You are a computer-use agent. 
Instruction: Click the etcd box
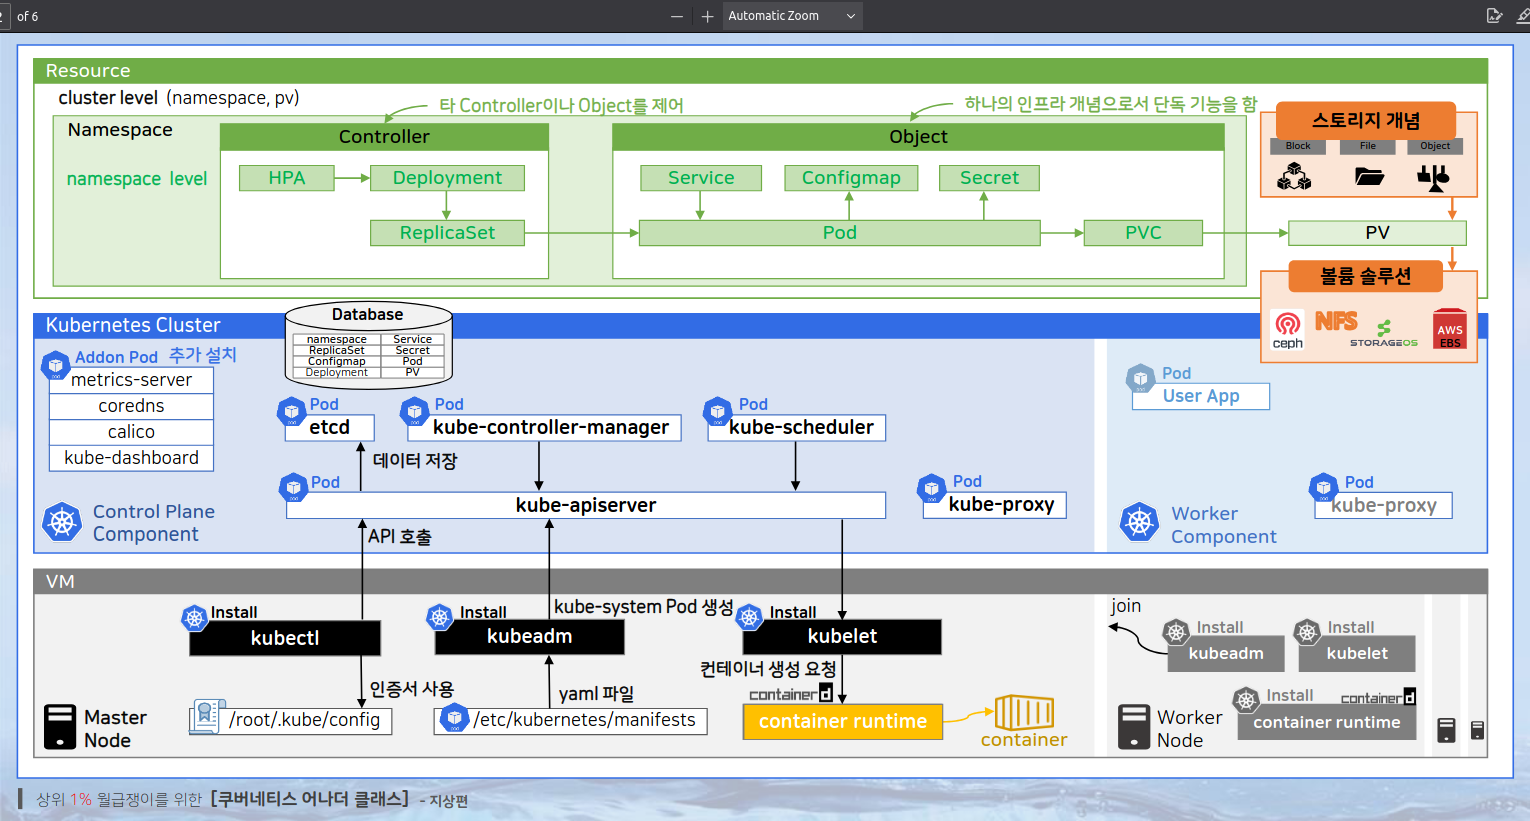[x=329, y=428]
